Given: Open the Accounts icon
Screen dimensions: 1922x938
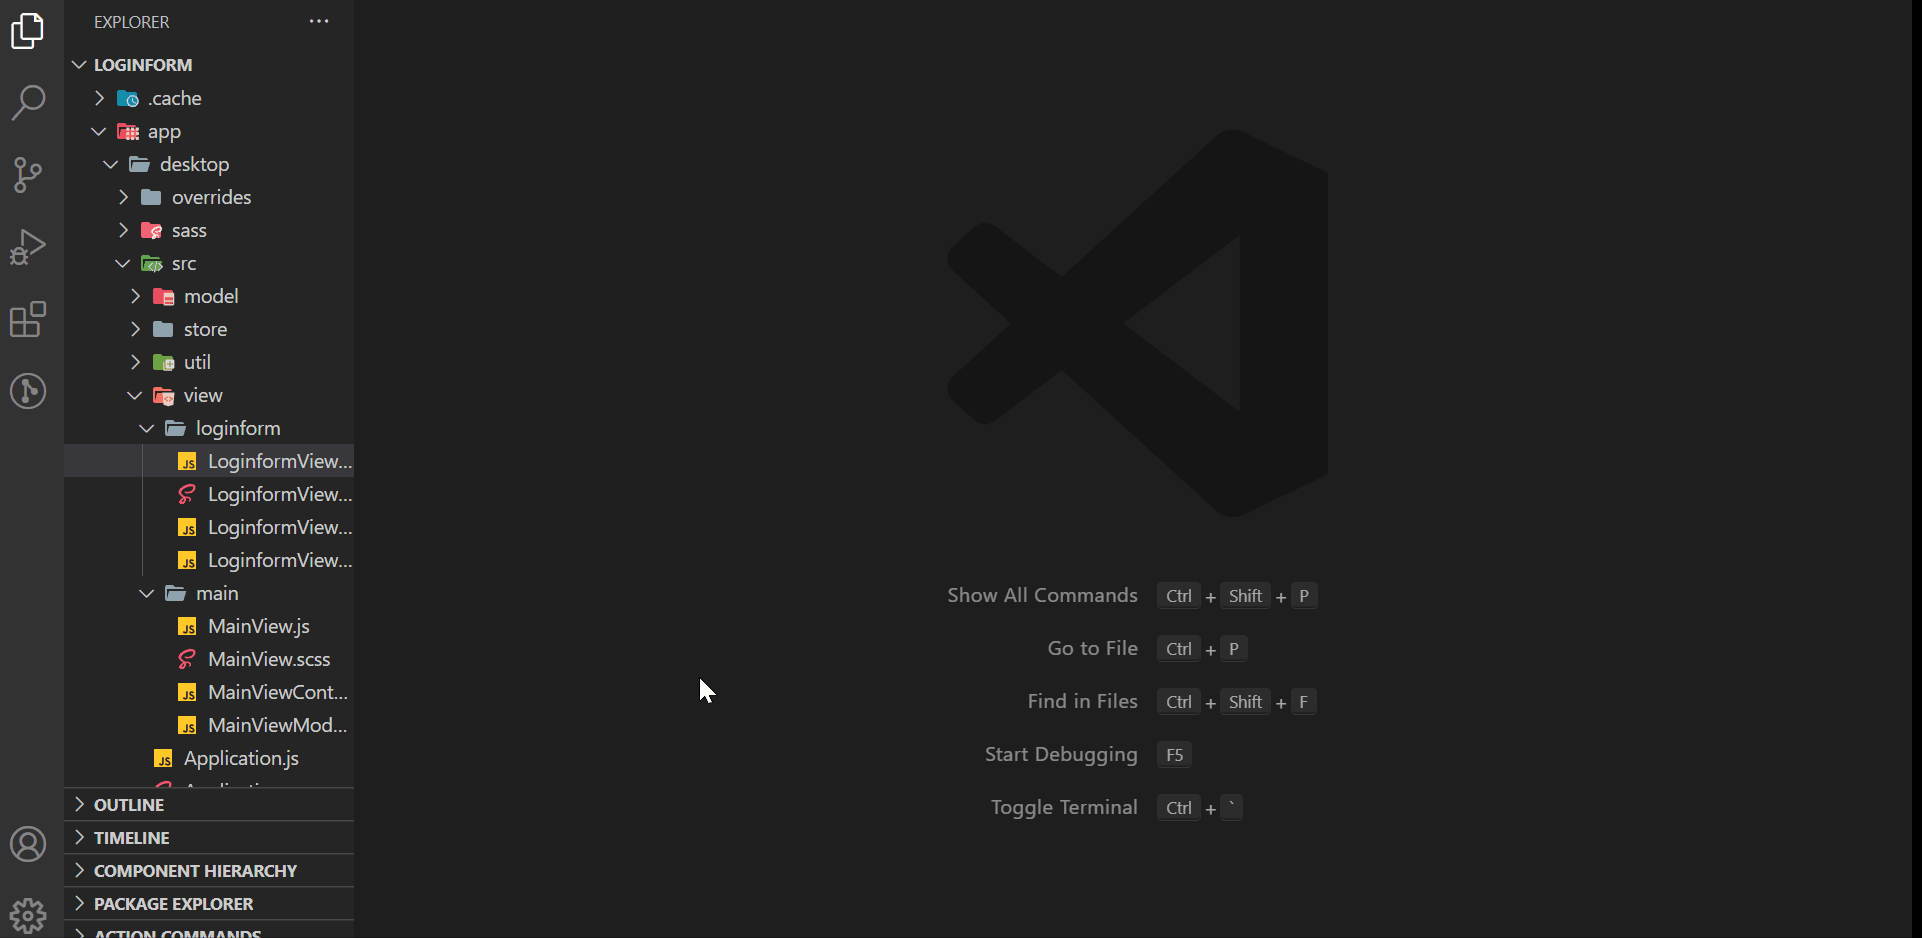Looking at the screenshot, I should [x=28, y=845].
